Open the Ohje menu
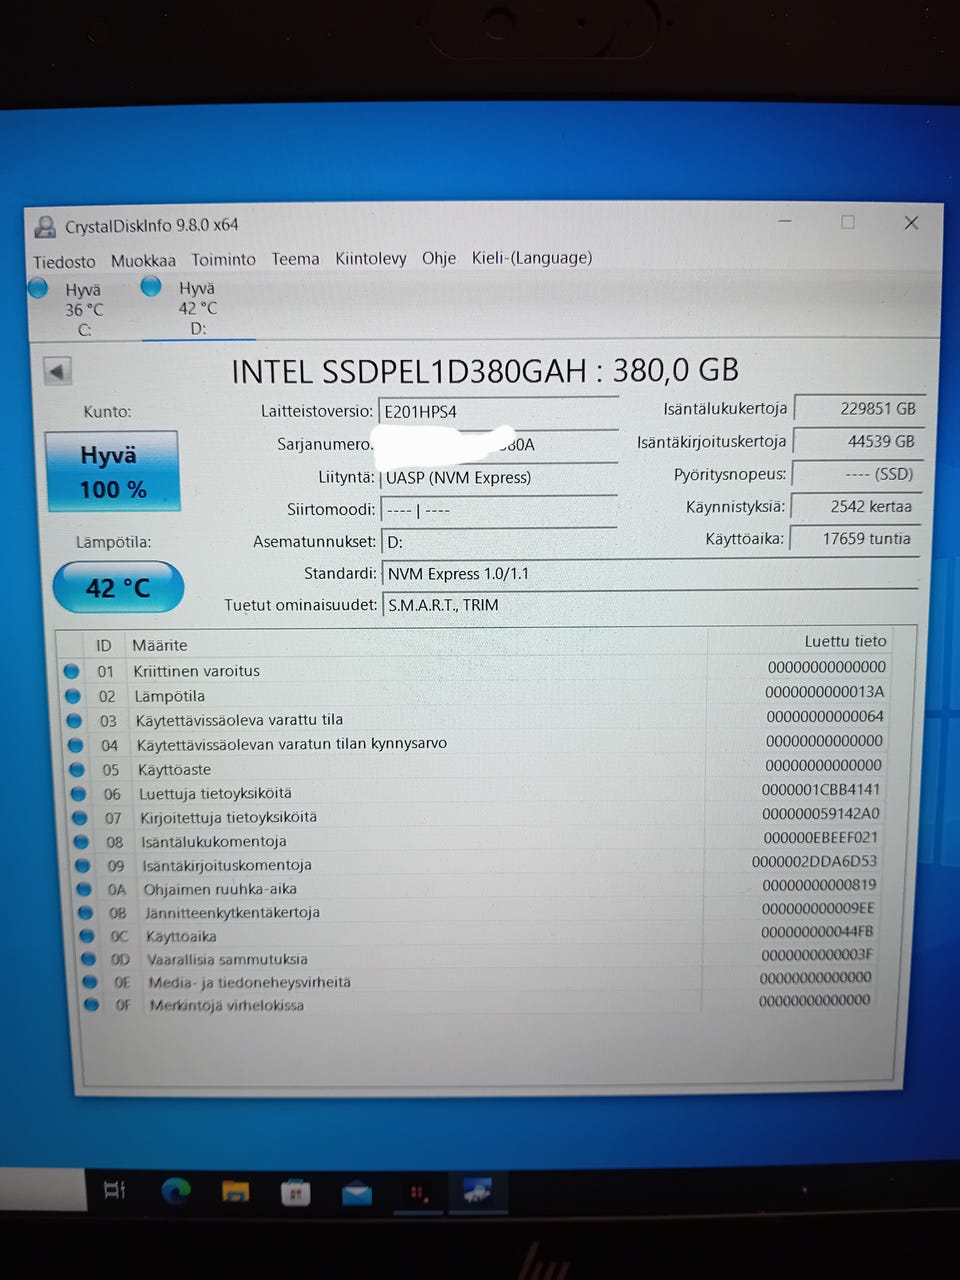Screen dimensions: 960x1280 438,258
